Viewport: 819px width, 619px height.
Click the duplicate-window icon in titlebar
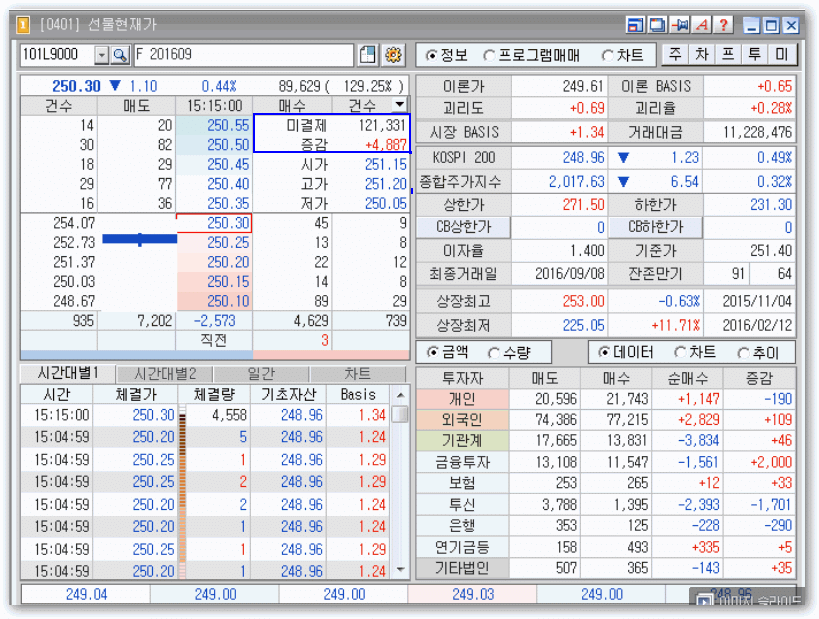[x=658, y=24]
